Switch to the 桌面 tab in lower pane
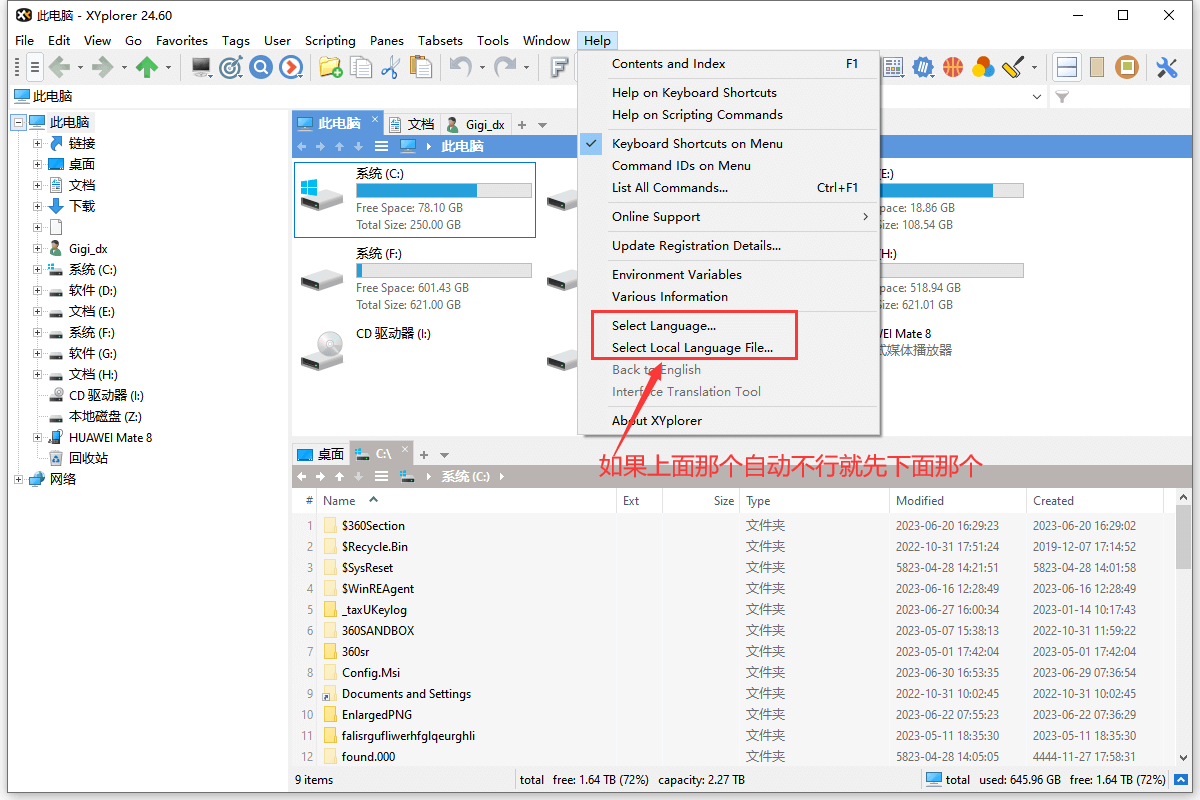1200x800 pixels. tap(320, 454)
